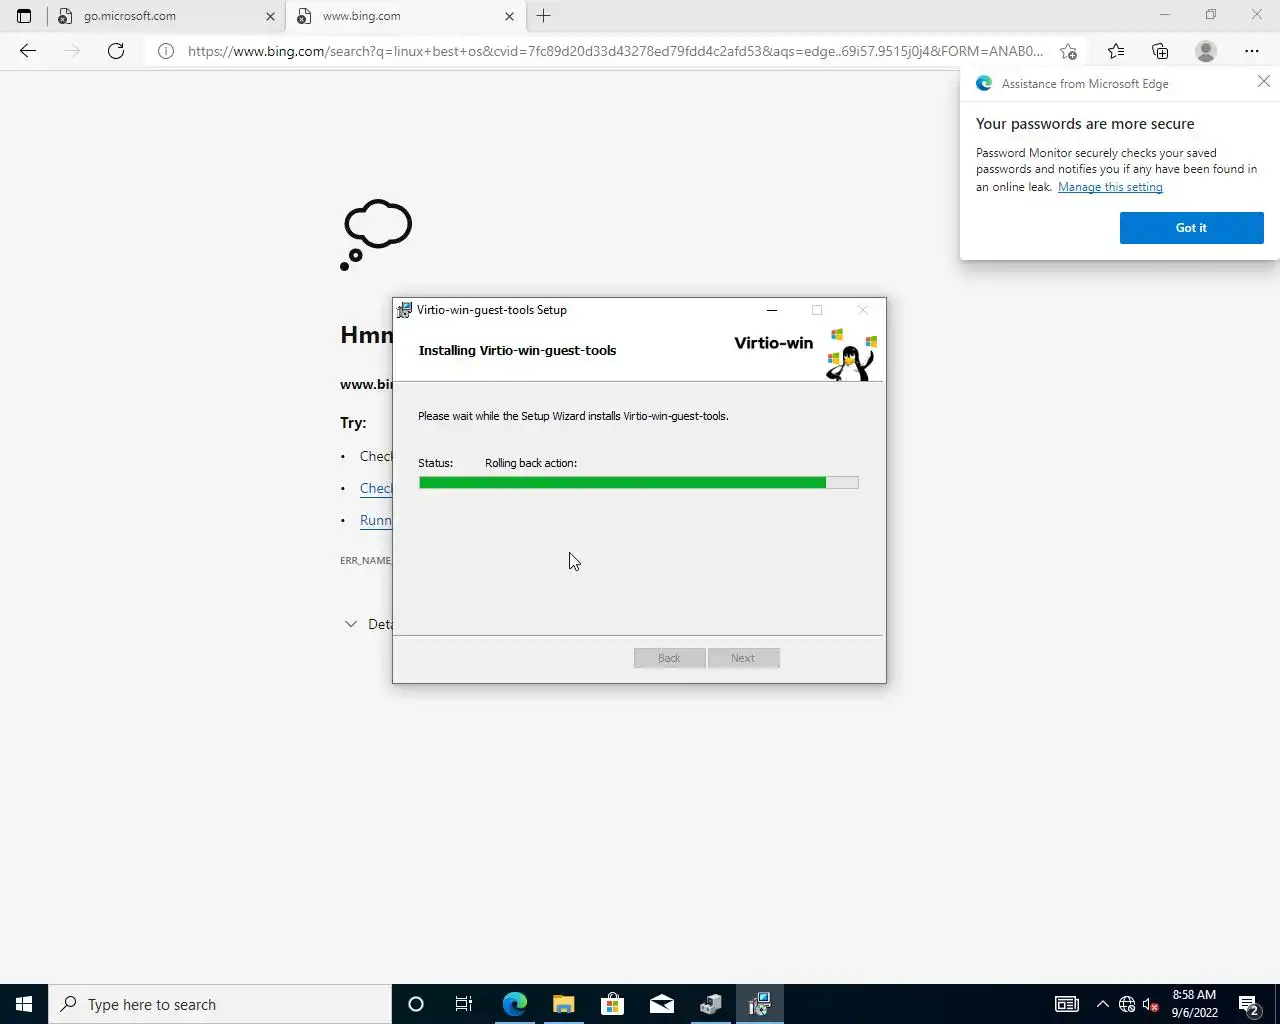Switch to the www.bing.com tab

[x=405, y=16]
